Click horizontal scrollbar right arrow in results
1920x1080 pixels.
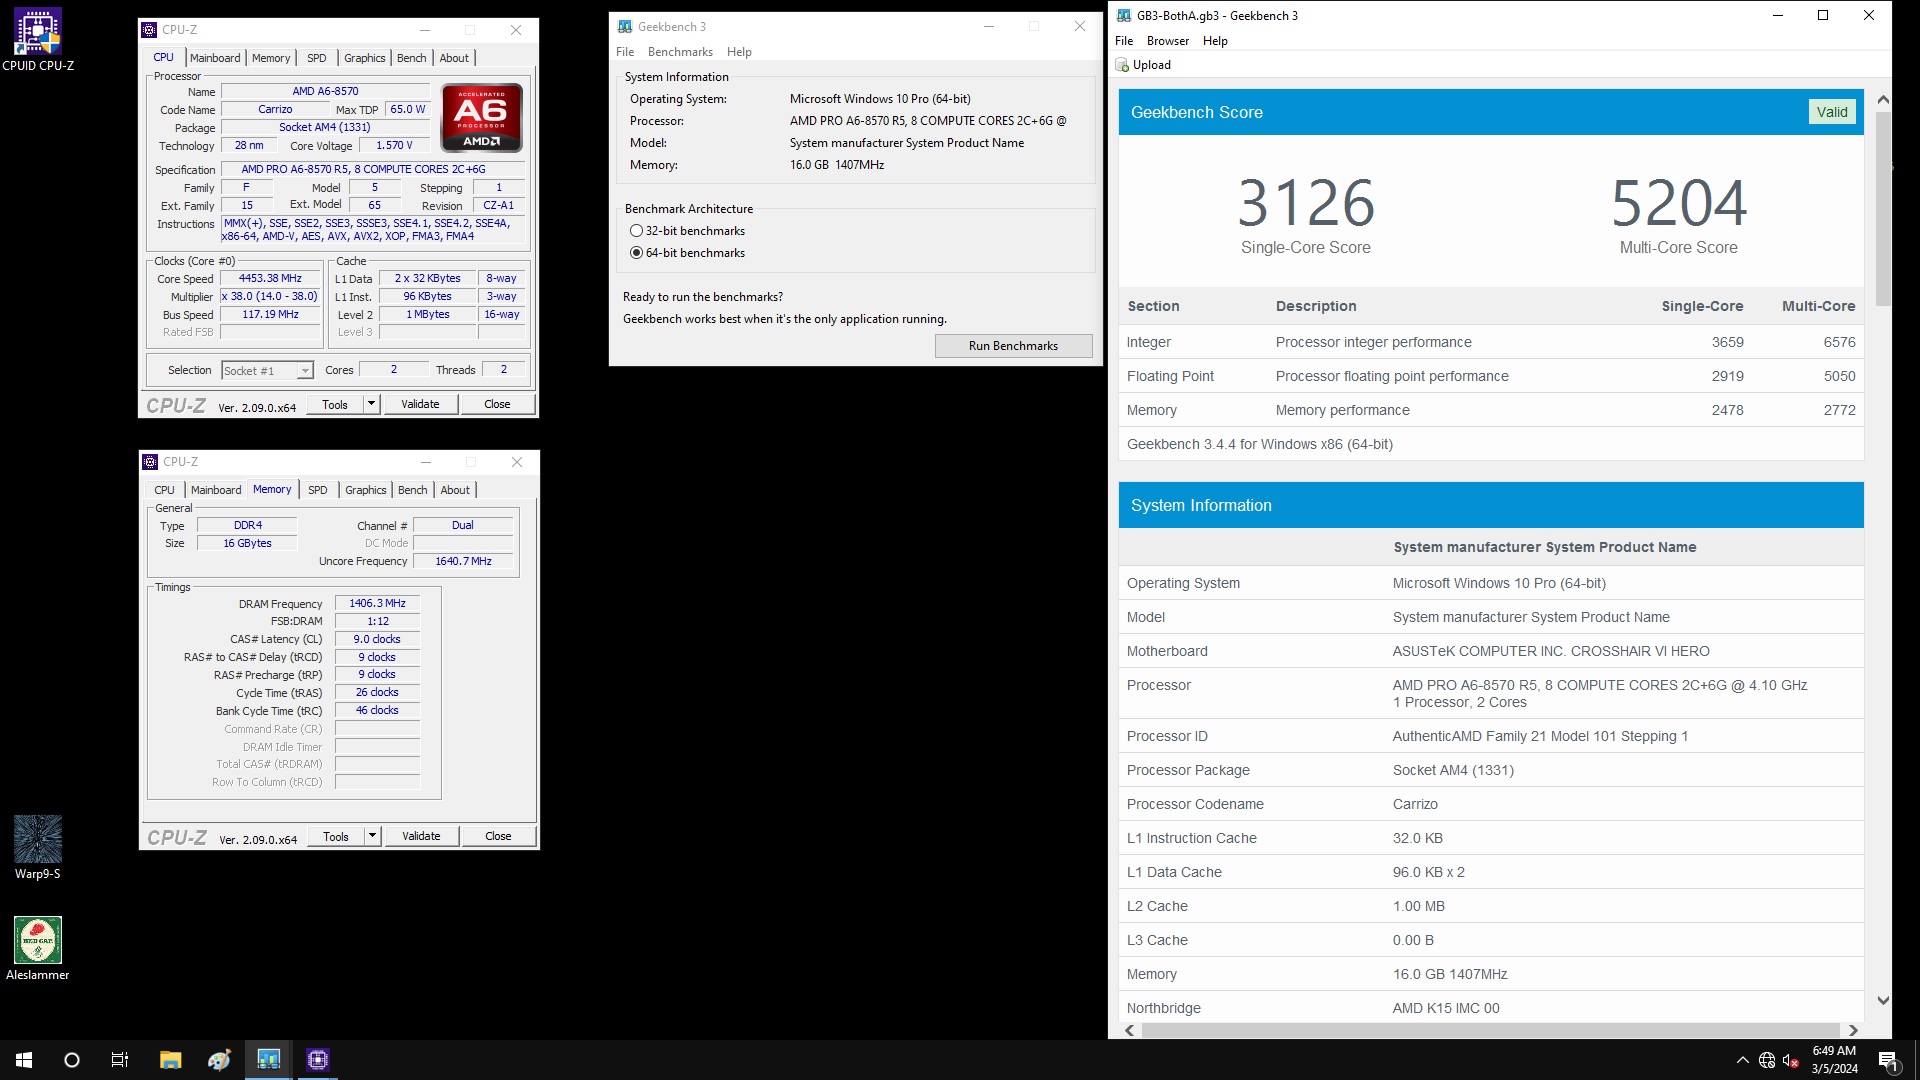1853,1030
